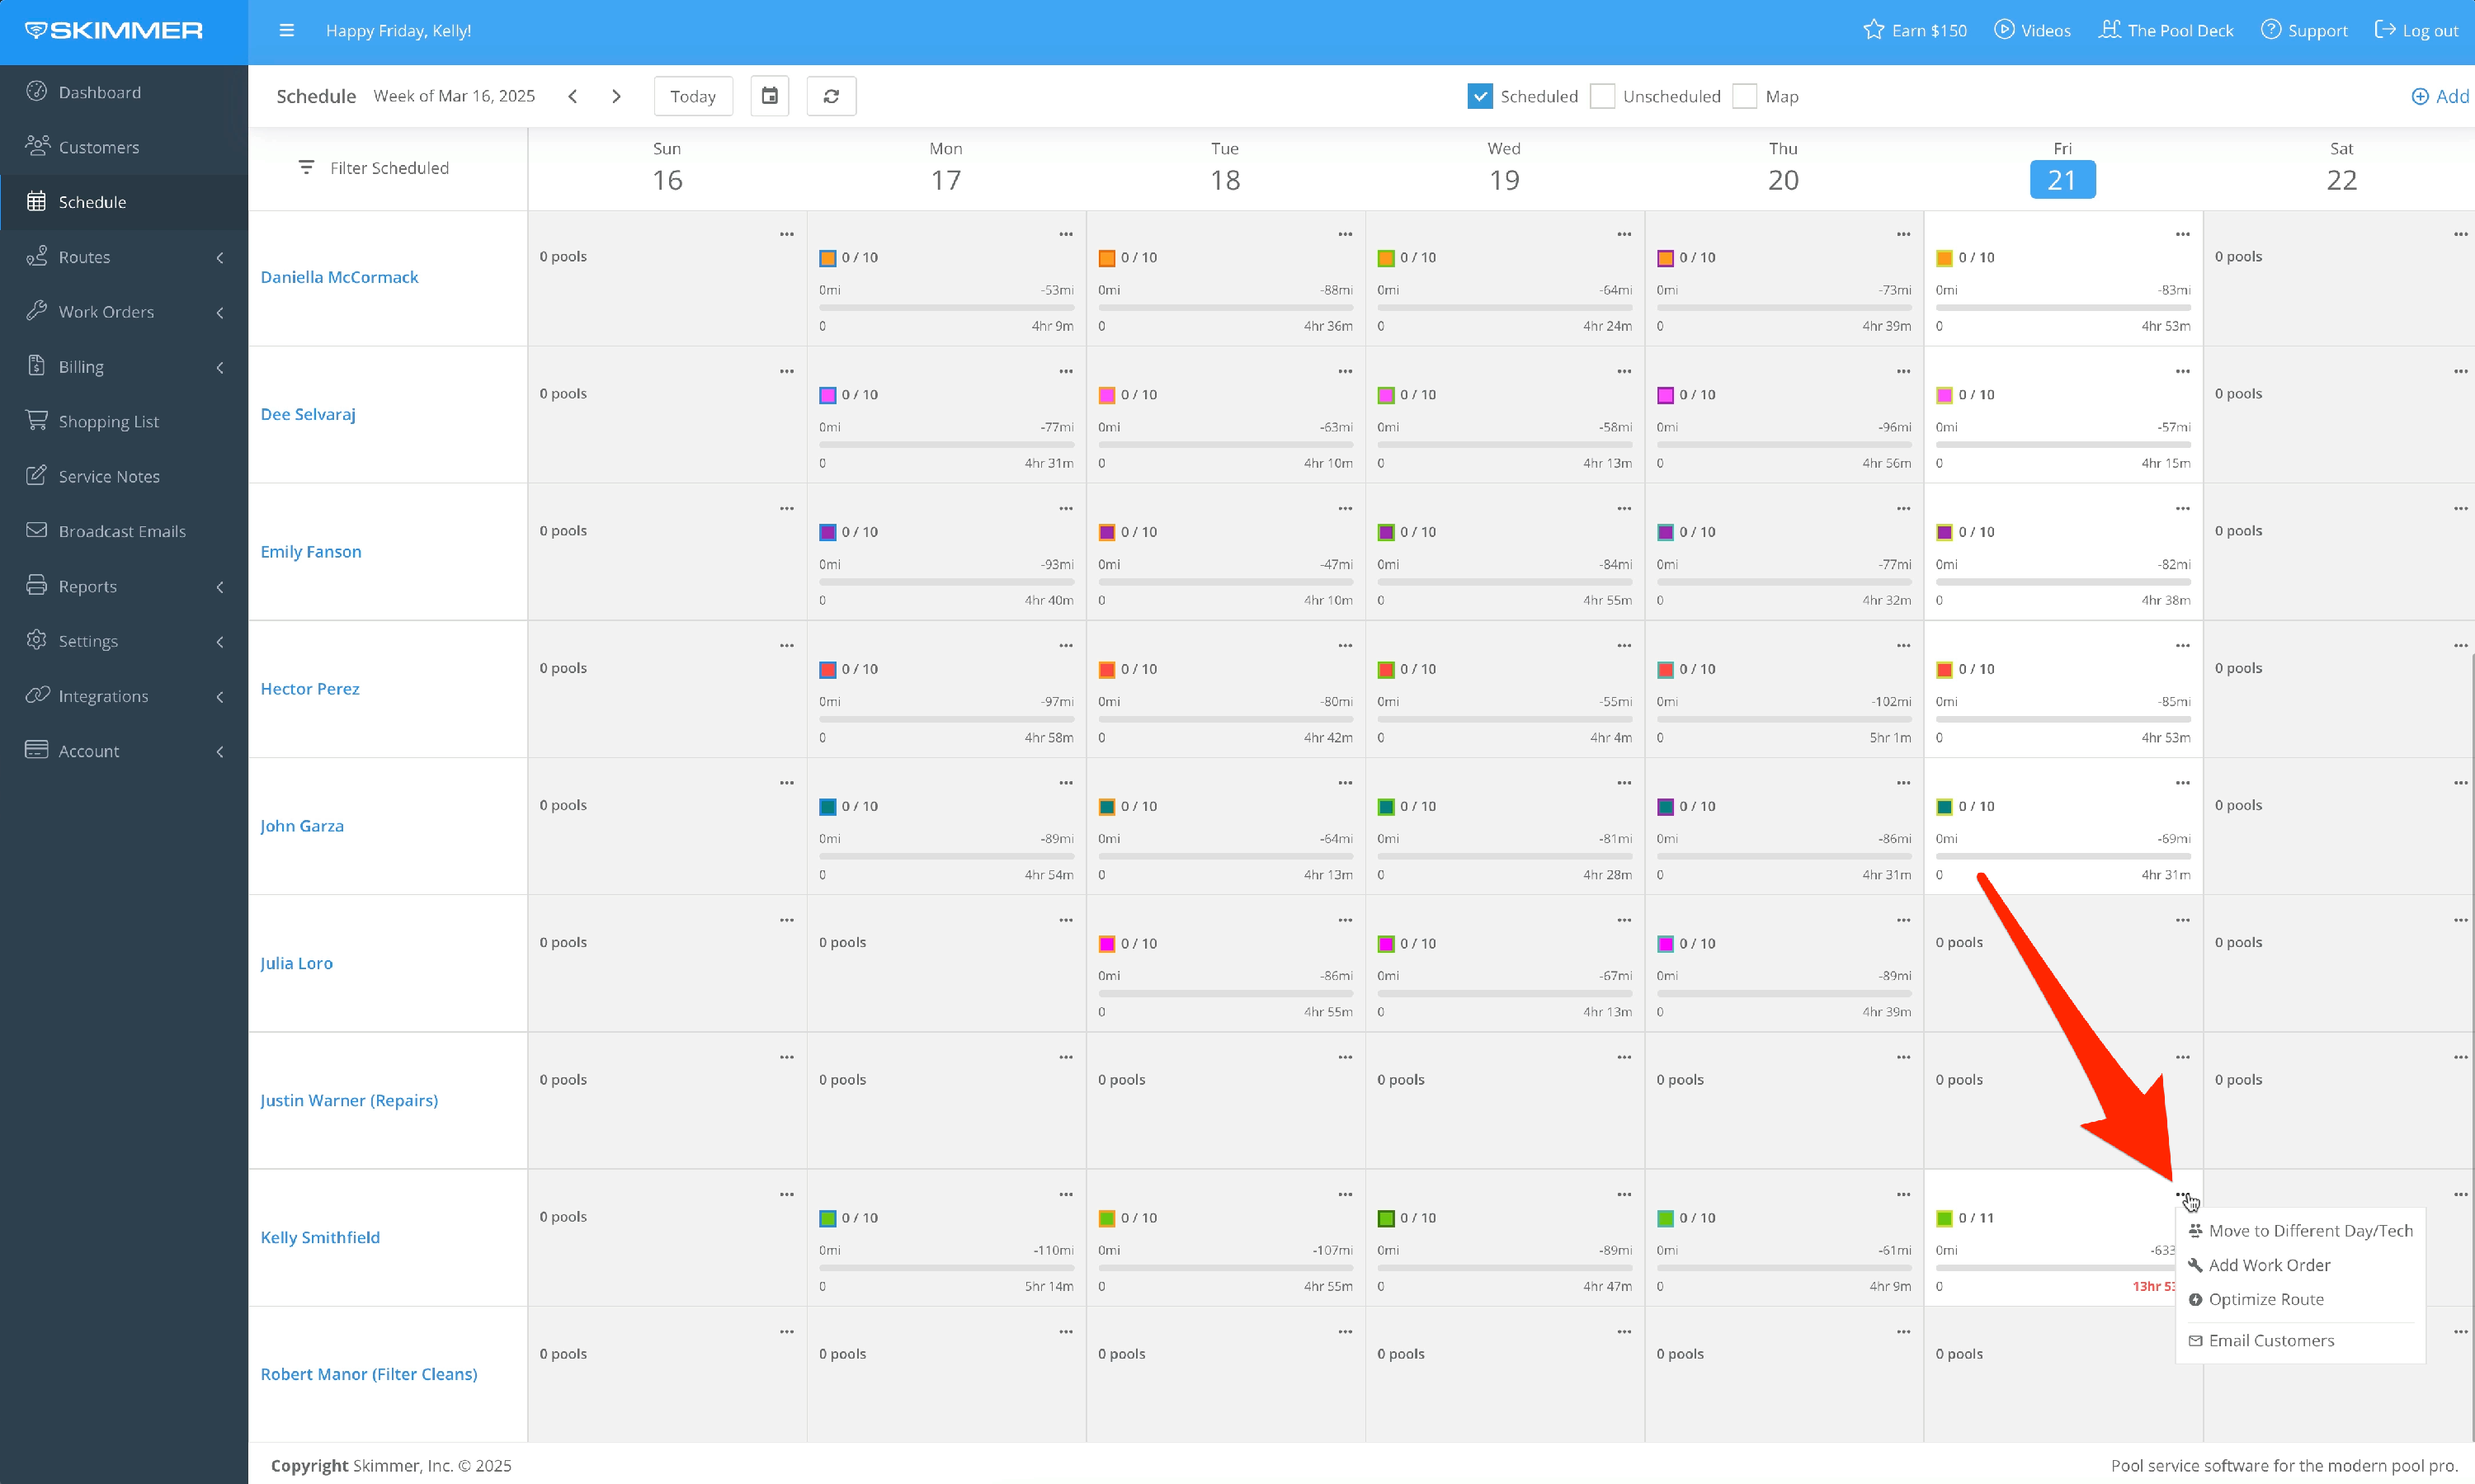The width and height of the screenshot is (2475, 1484).
Task: Open Daniella McCormack technician link
Action: click(339, 277)
